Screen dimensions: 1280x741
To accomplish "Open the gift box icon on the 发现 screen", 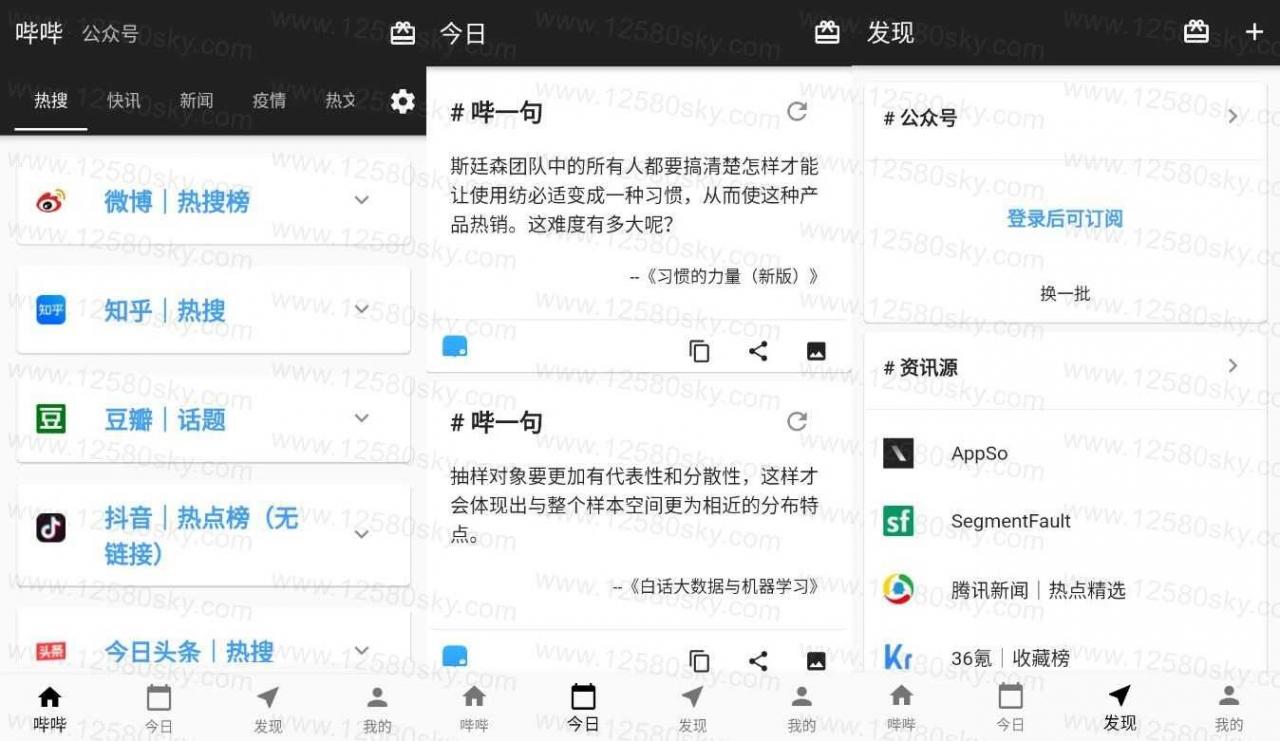I will (x=1196, y=32).
